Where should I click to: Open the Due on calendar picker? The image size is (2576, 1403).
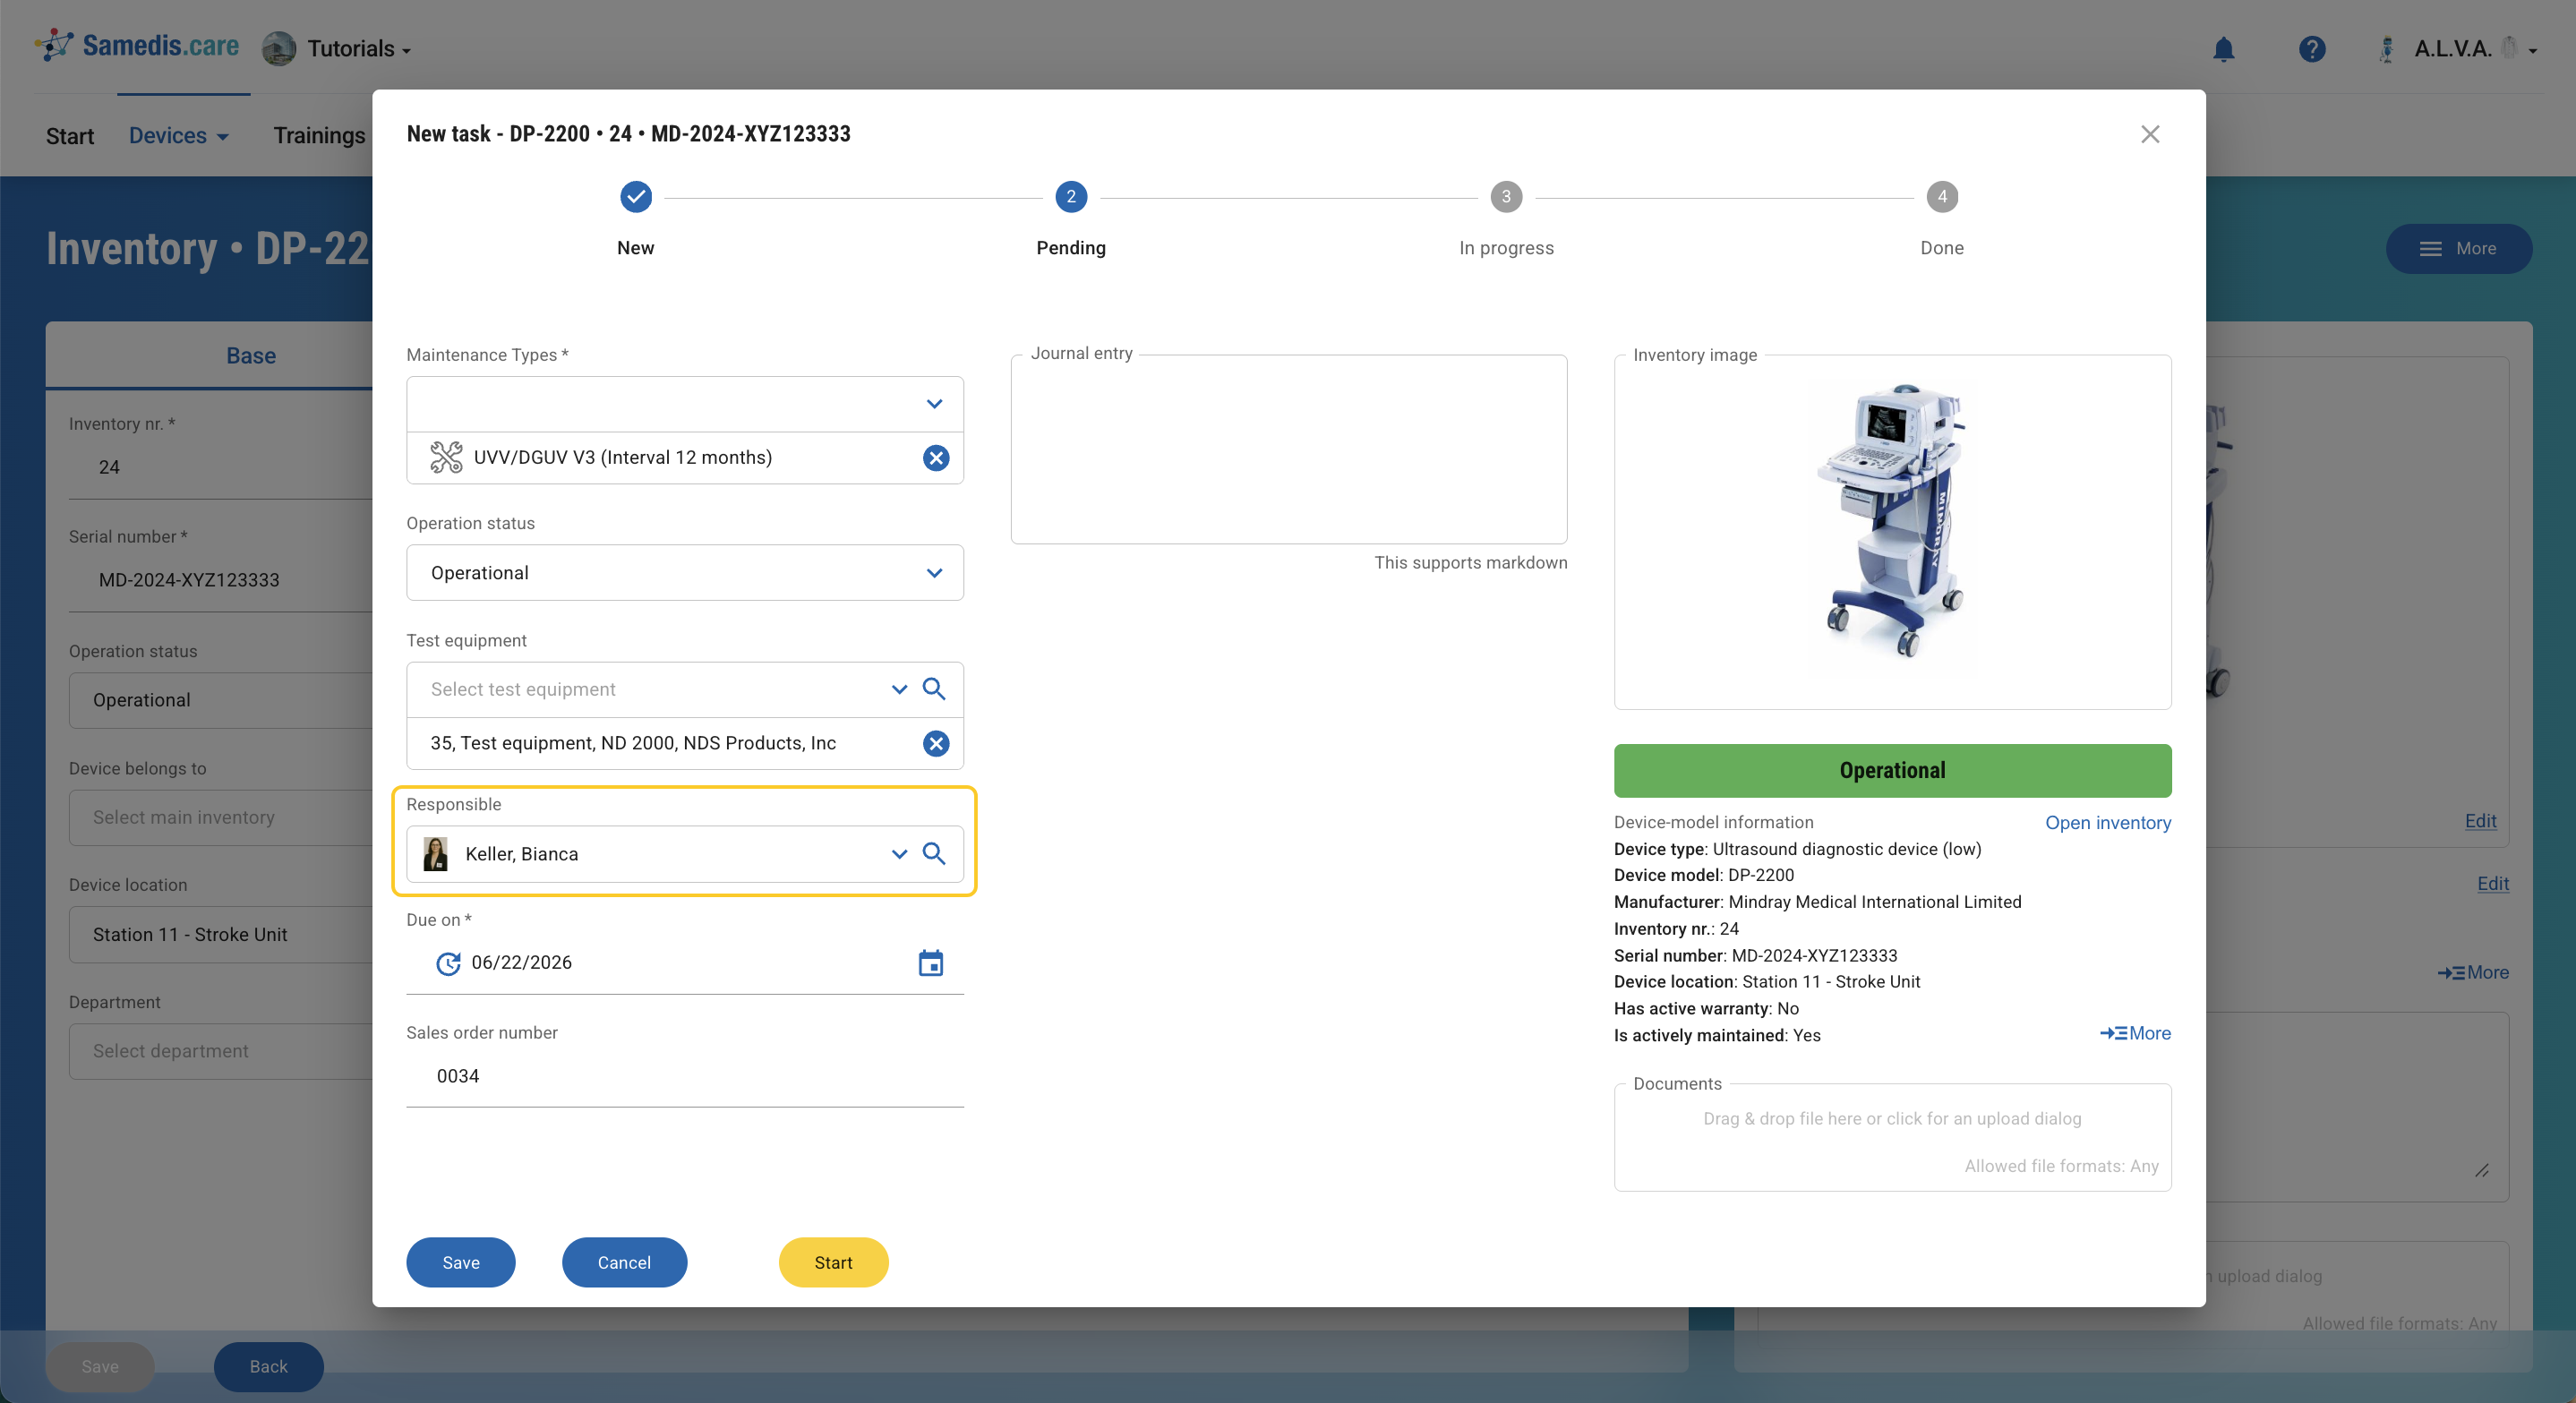point(930,963)
